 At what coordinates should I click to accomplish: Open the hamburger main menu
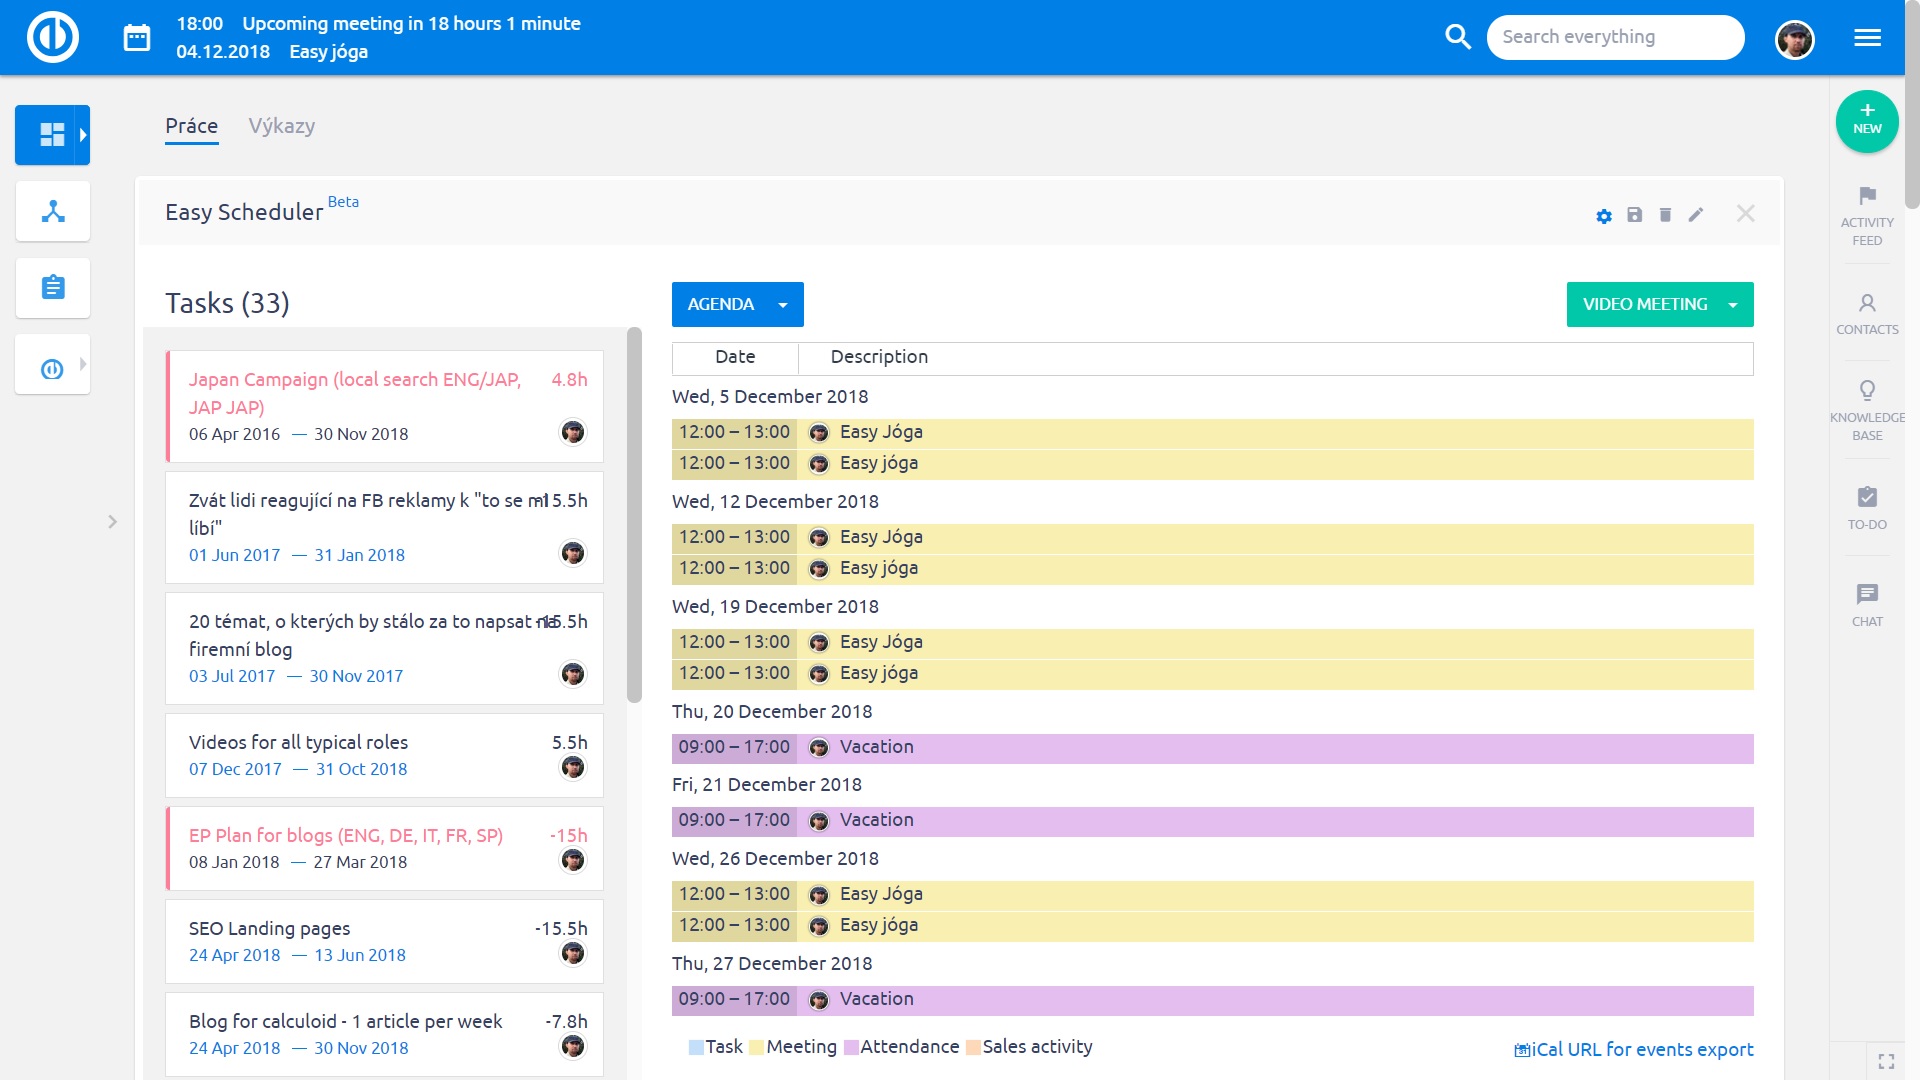pyautogui.click(x=1867, y=38)
